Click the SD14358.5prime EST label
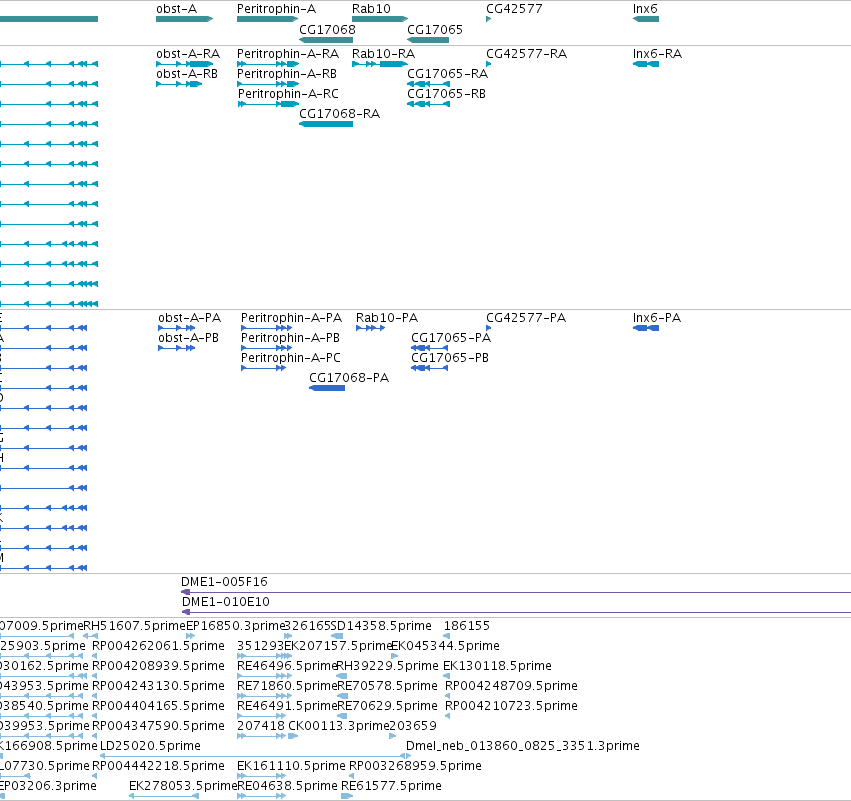 tap(381, 626)
